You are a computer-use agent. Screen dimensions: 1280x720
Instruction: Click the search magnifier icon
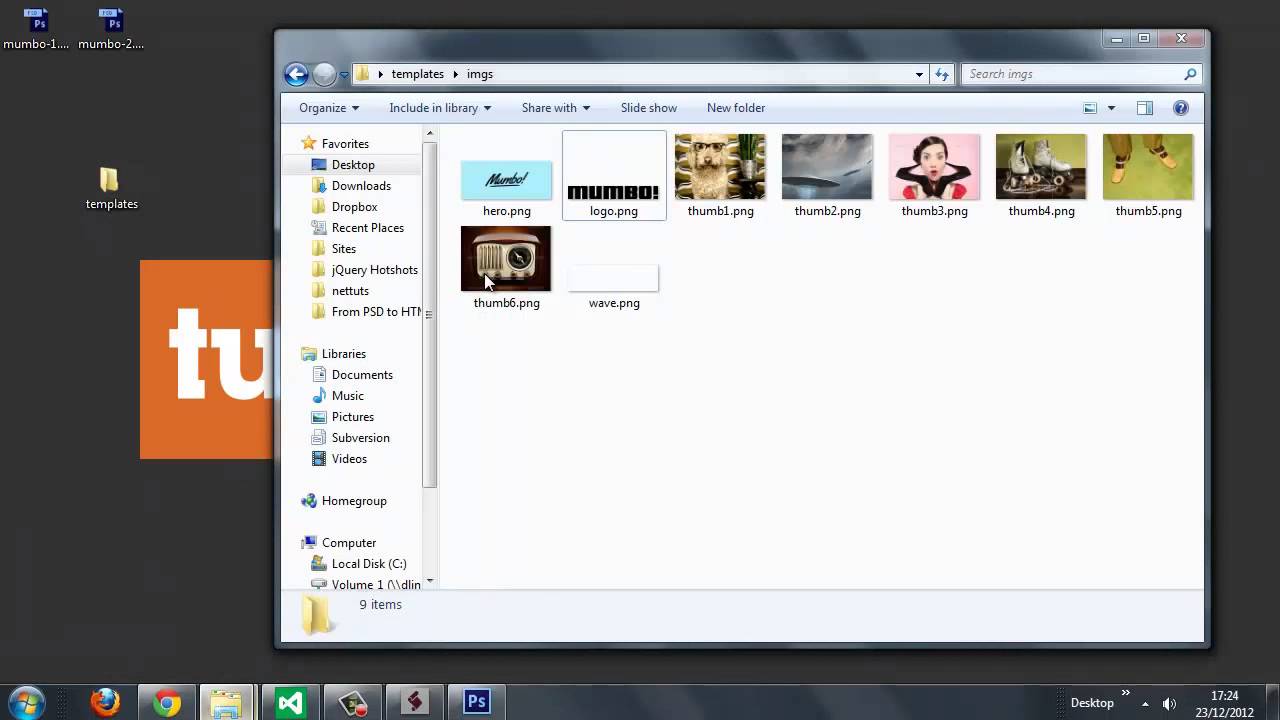tap(1190, 74)
